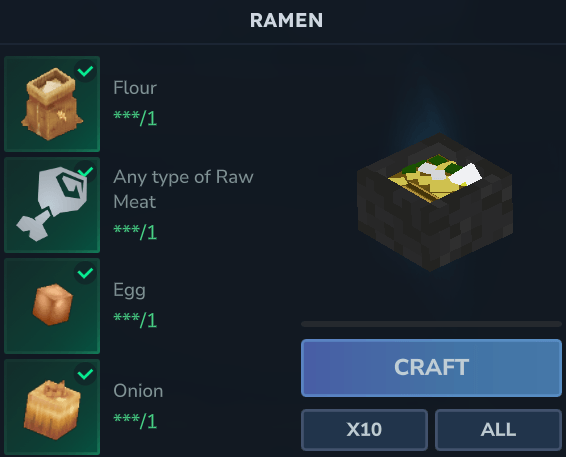Click the Flour sack ingredient icon
Viewport: 566px width, 457px height.
[52, 104]
